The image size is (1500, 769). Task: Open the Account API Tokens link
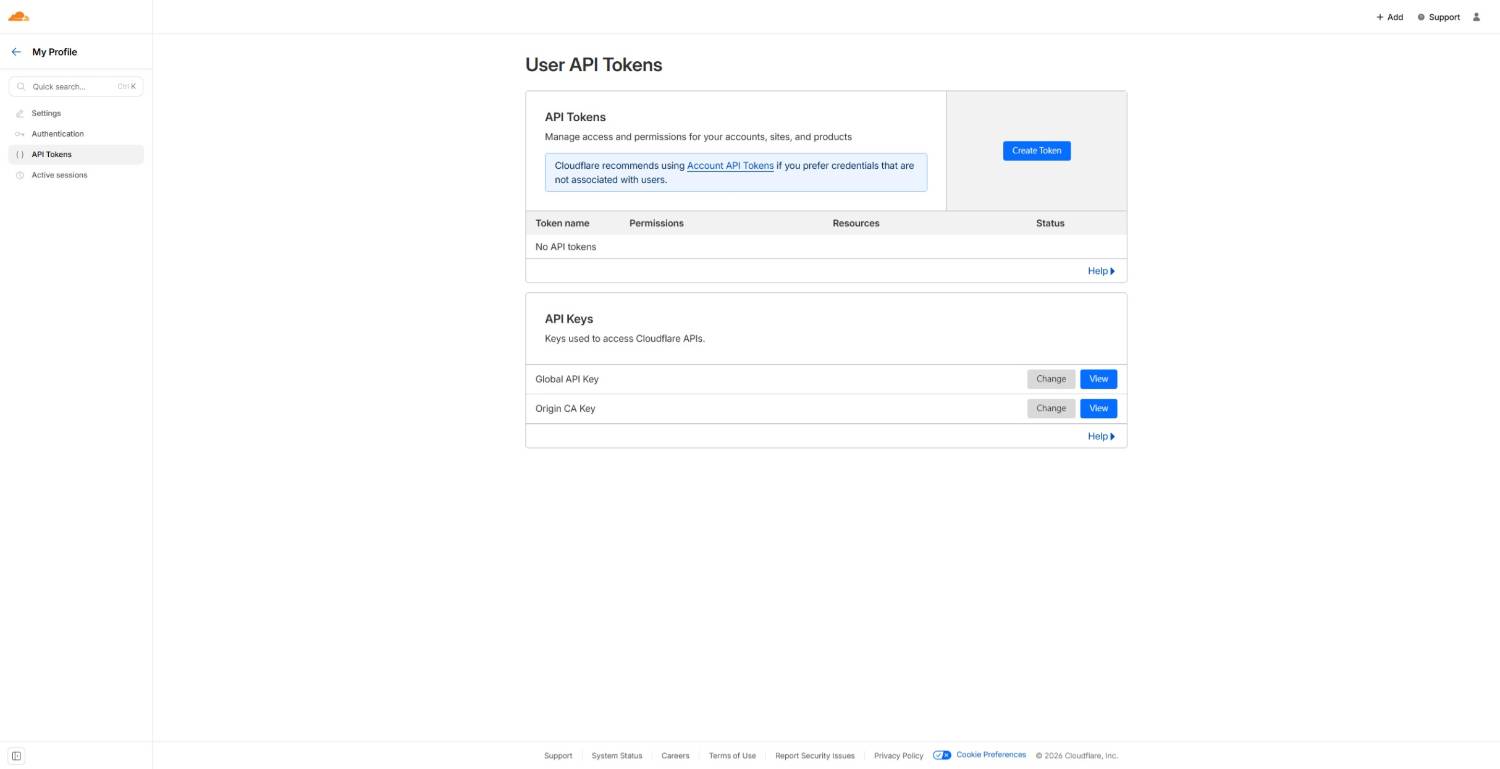(x=730, y=166)
